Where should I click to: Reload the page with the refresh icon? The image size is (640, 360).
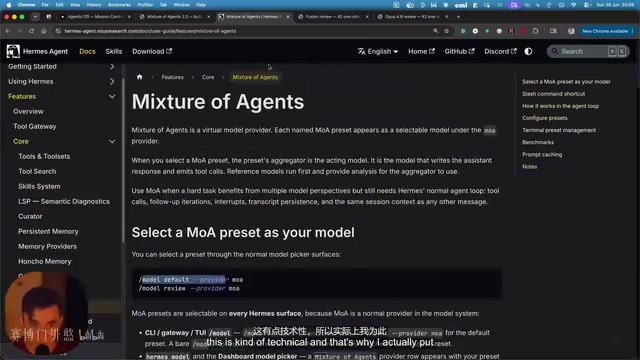click(31, 31)
